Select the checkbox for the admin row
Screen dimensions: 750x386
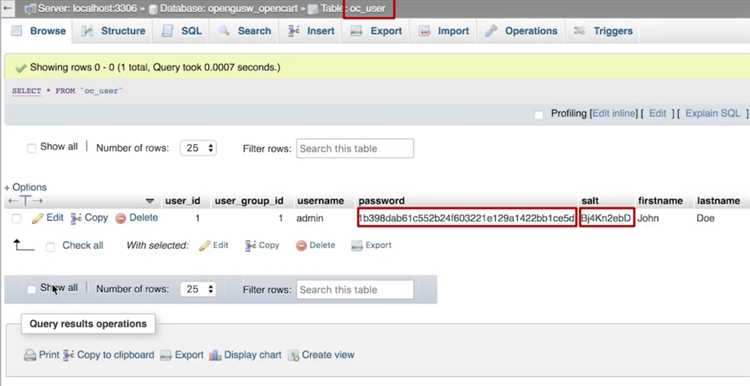point(17,219)
